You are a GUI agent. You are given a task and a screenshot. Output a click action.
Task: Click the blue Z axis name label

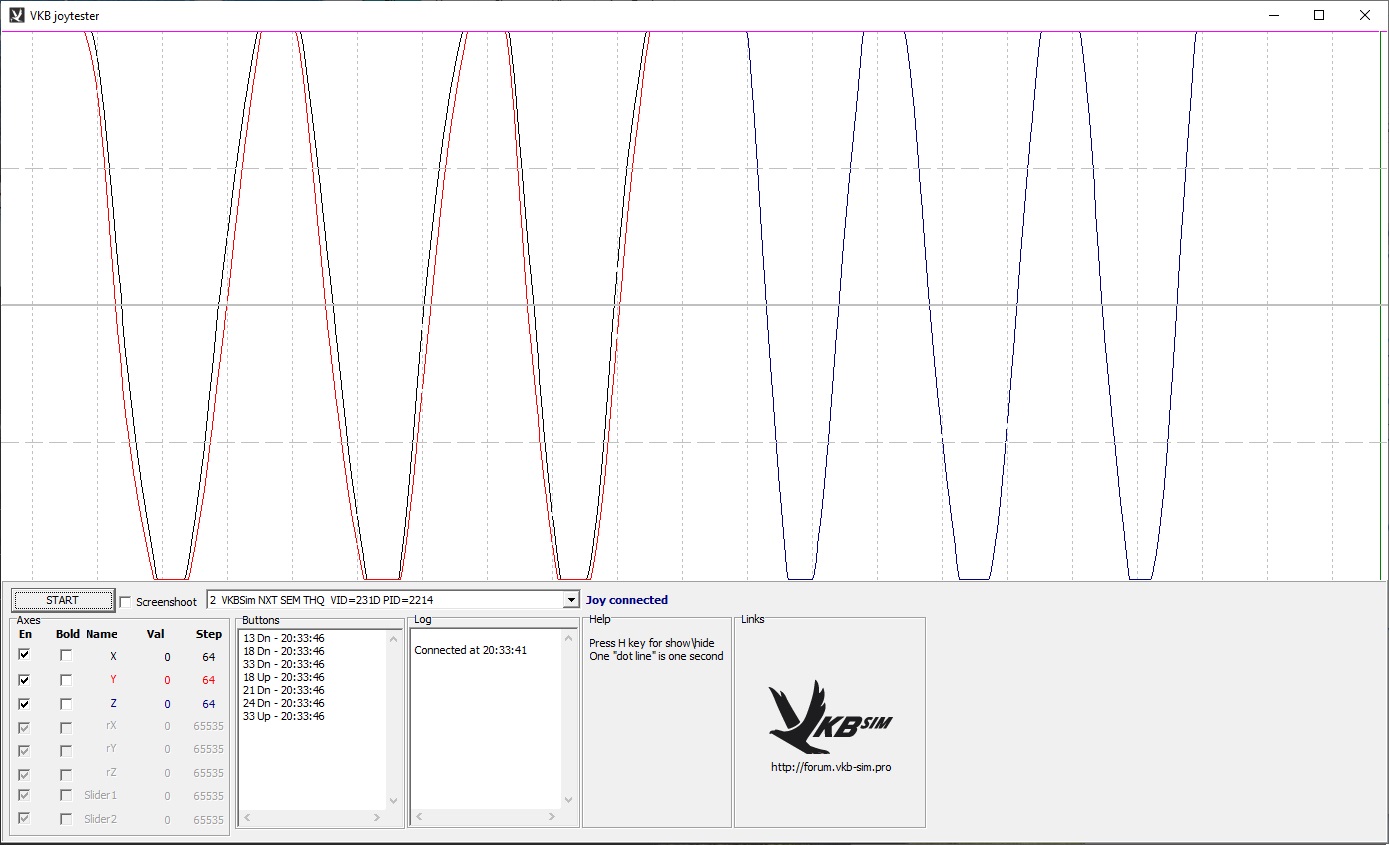point(113,704)
